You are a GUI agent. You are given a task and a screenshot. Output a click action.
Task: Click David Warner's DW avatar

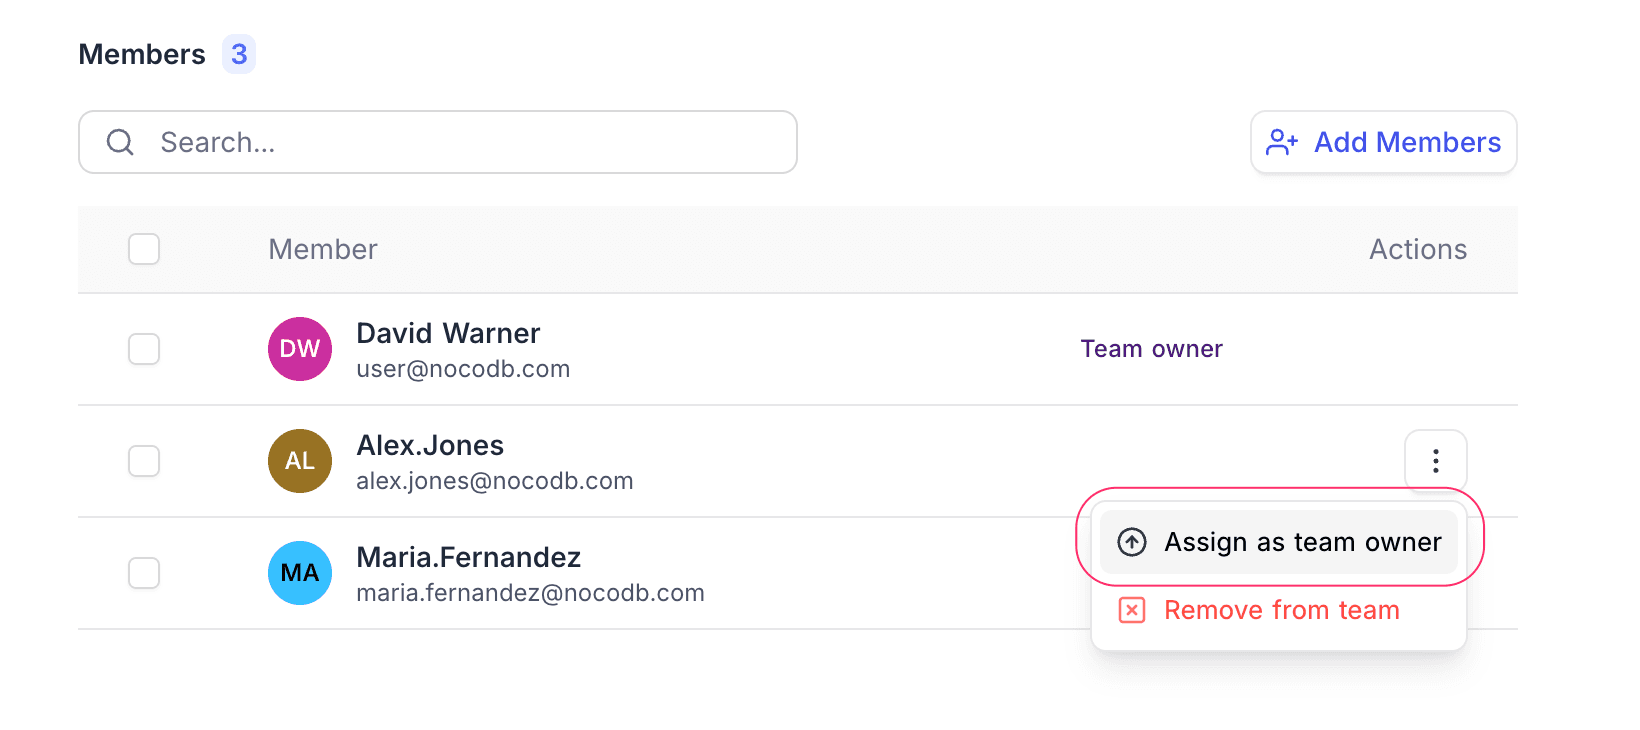pos(299,349)
